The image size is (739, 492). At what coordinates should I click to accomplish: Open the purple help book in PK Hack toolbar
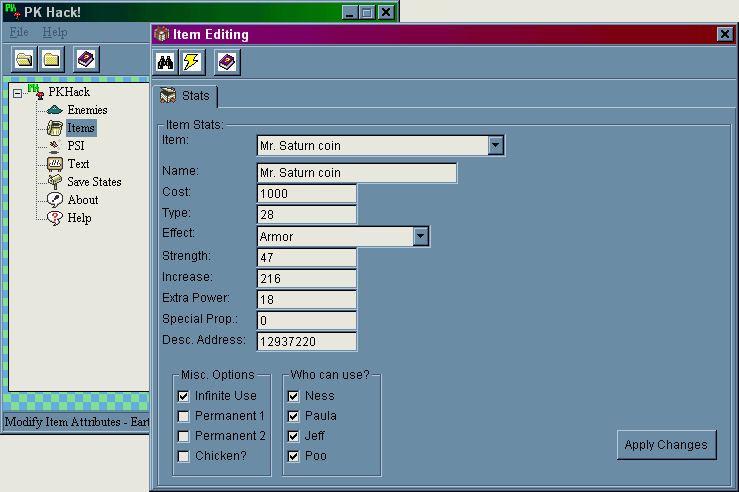pyautogui.click(x=86, y=59)
